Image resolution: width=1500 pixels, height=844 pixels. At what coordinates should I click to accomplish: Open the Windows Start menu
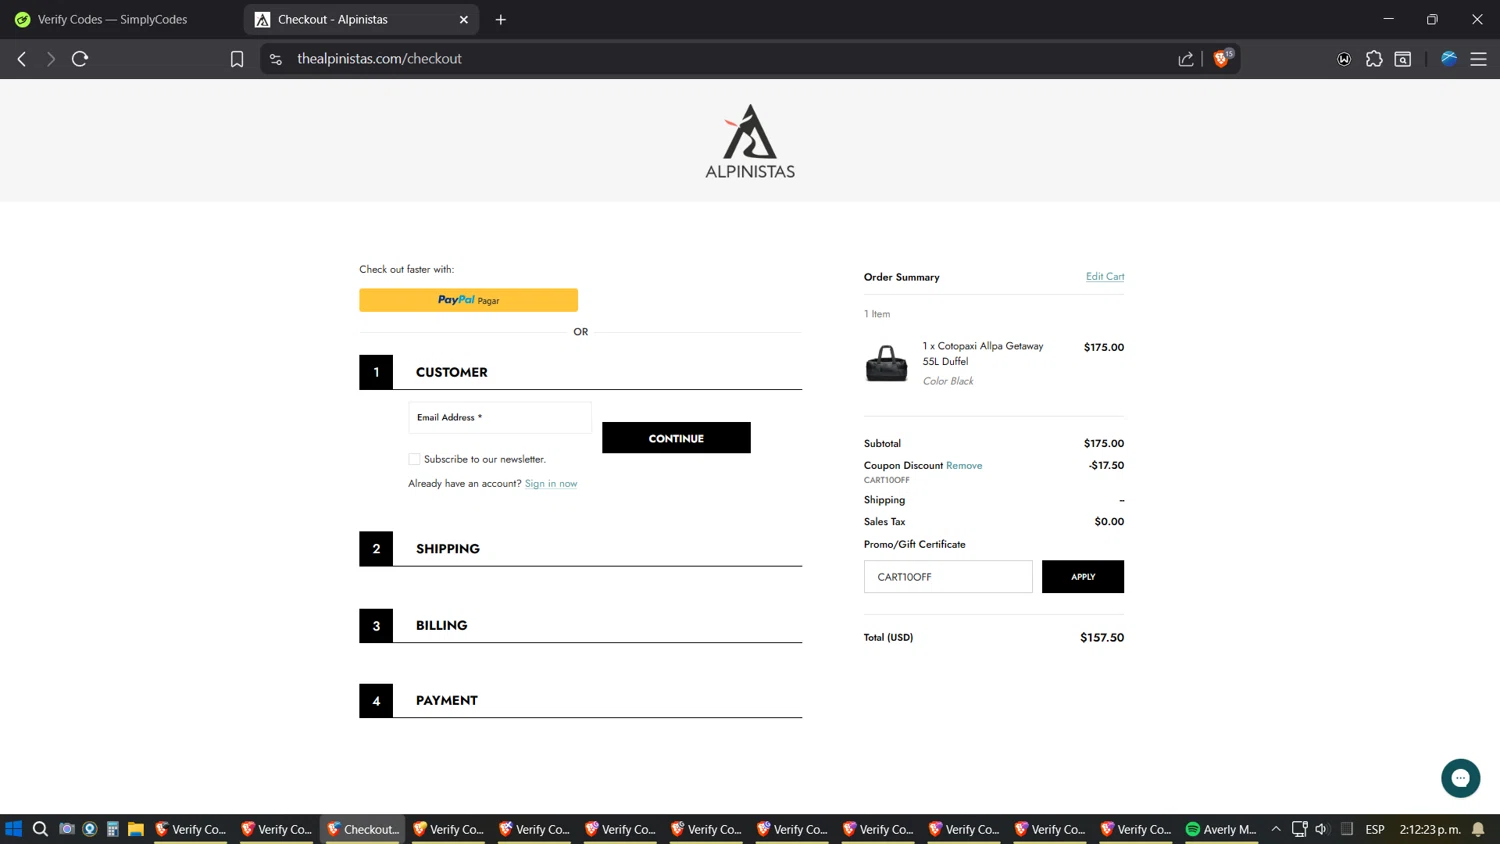tap(14, 829)
